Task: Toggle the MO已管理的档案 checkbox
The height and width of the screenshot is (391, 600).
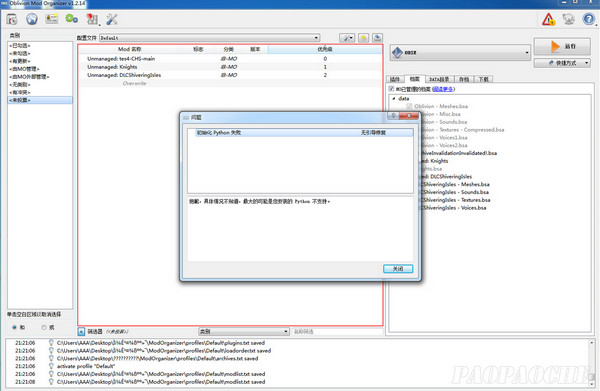Action: [x=391, y=89]
